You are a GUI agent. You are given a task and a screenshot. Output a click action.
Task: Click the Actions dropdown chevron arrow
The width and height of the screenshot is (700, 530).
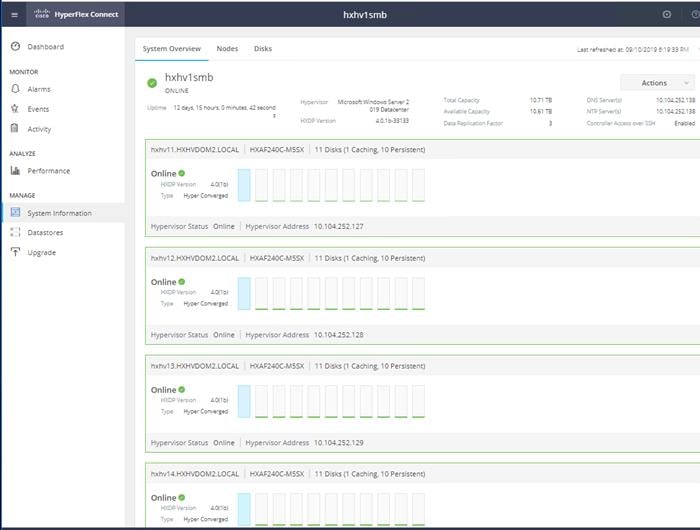(686, 83)
